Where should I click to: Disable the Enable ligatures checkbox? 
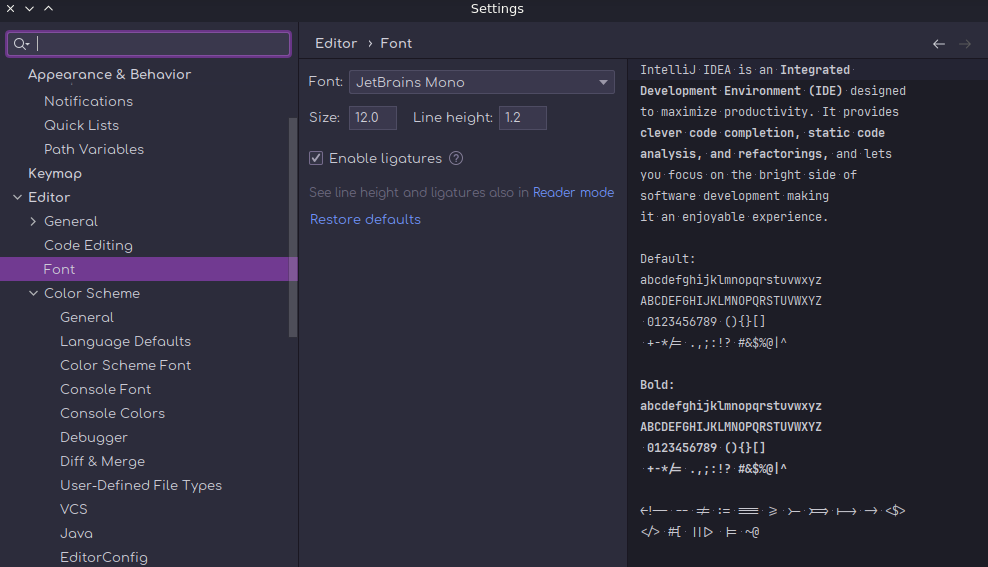point(316,158)
